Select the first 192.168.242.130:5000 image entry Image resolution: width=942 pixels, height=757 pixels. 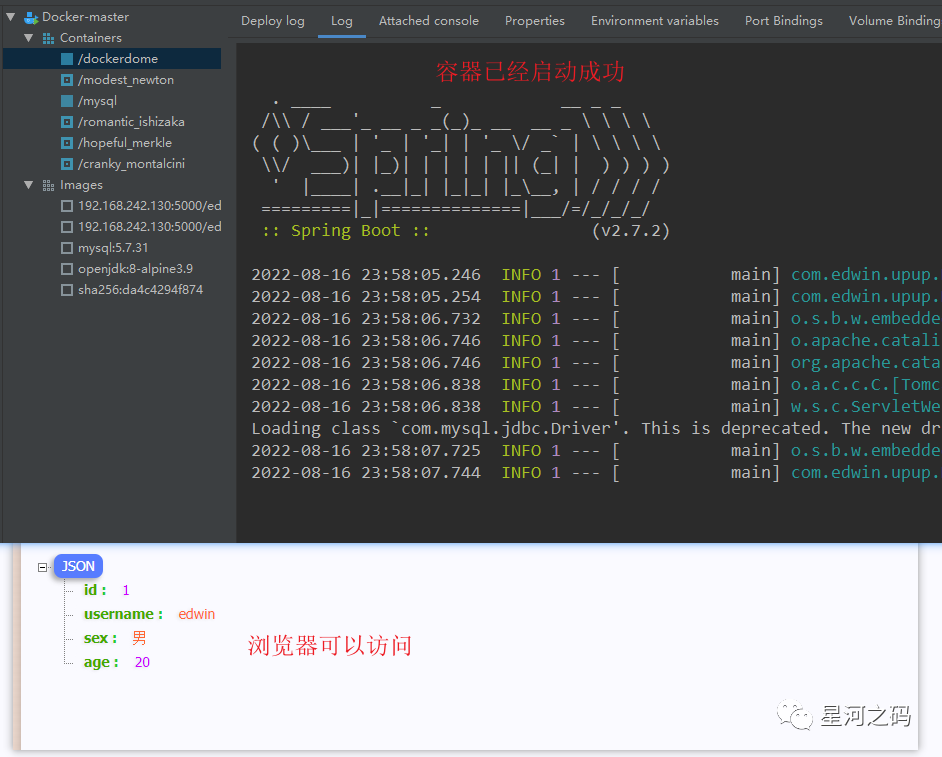(149, 206)
